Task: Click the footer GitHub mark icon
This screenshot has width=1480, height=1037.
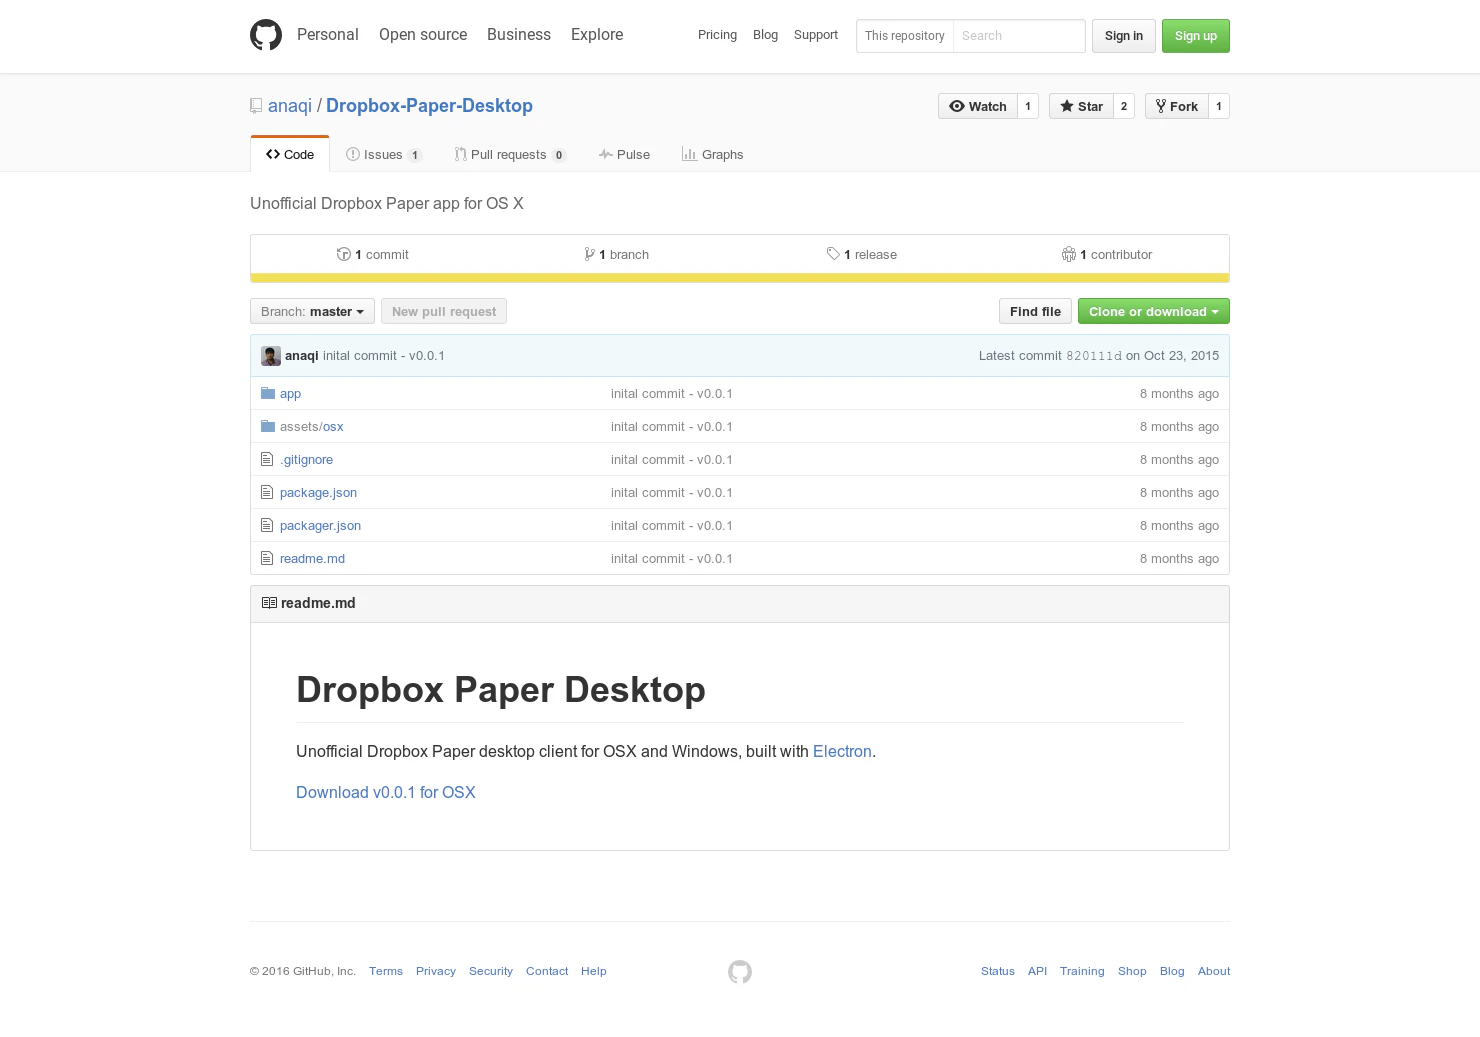Action: coord(740,971)
